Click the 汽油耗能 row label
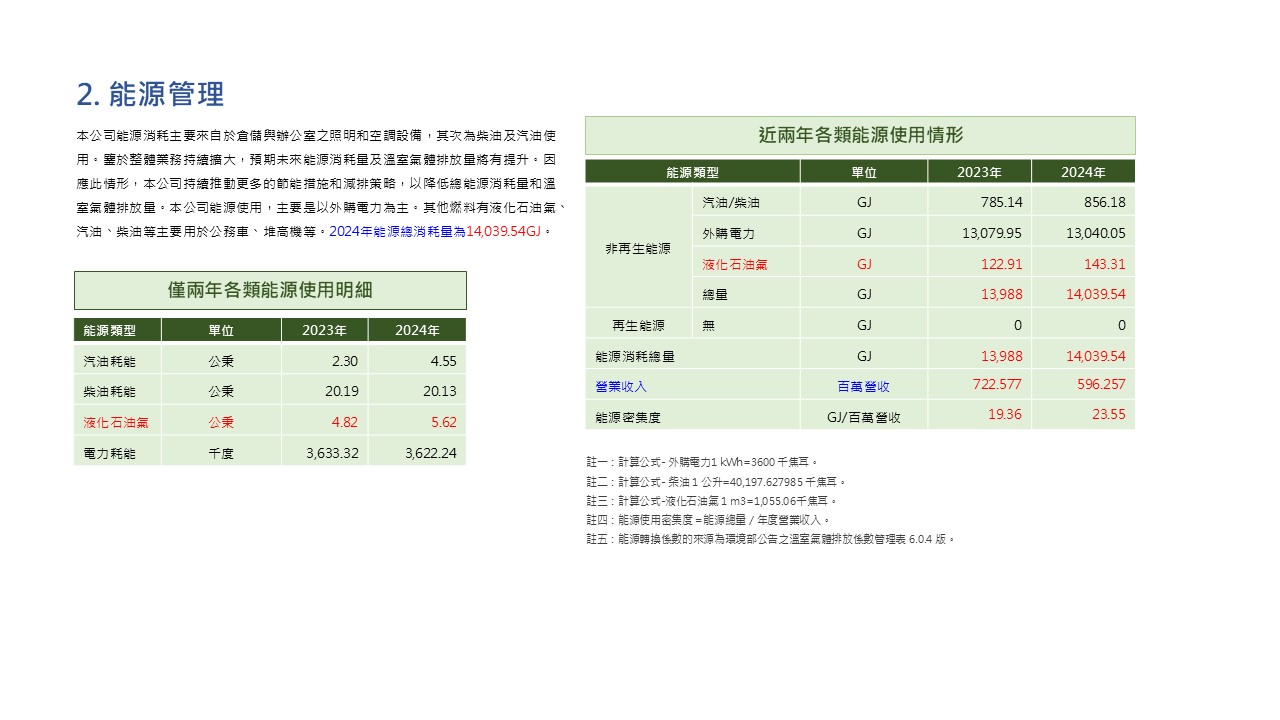 pyautogui.click(x=109, y=361)
